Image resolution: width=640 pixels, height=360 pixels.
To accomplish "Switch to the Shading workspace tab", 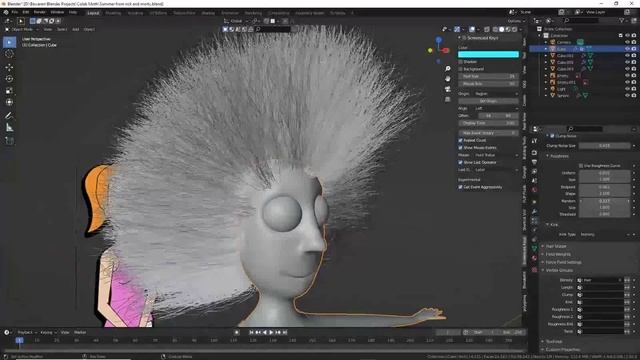I will (208, 13).
